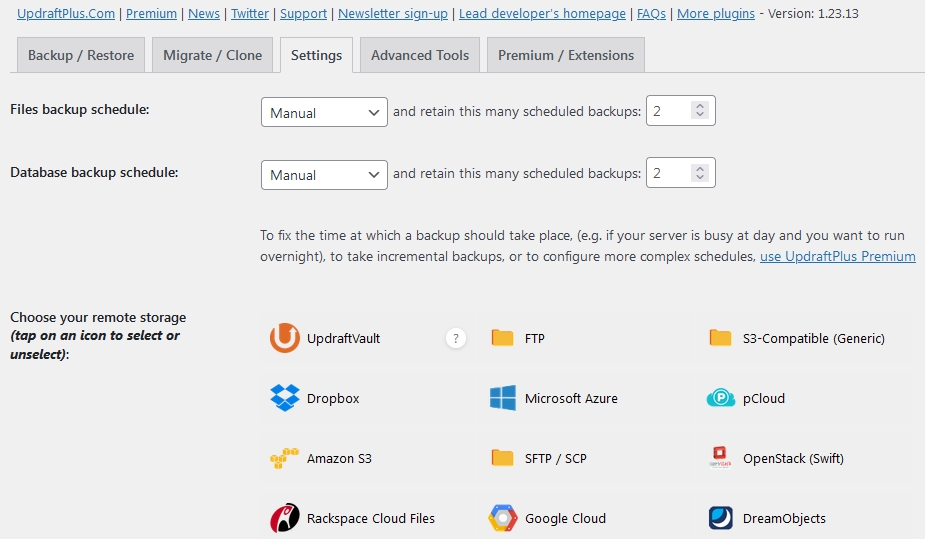Select Microsoft Azure storage icon
This screenshot has width=925, height=539.
[503, 398]
